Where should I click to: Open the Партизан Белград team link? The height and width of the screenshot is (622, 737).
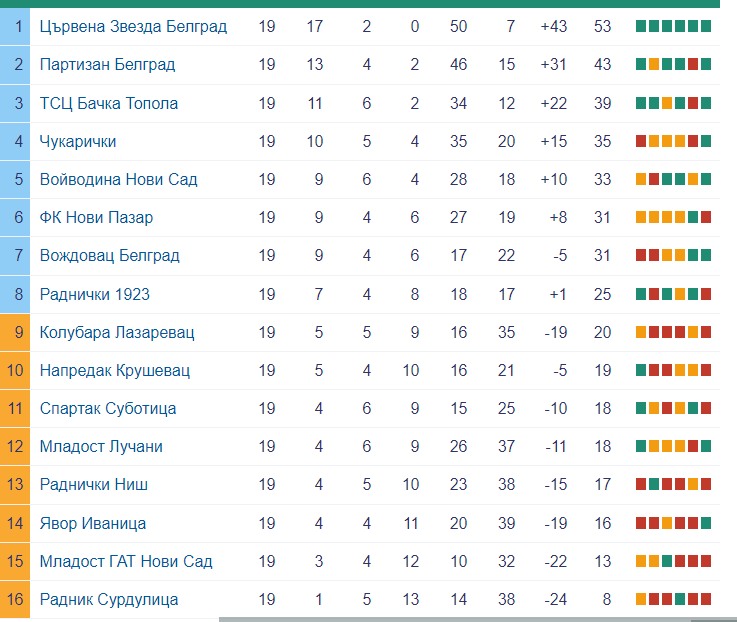click(x=107, y=64)
